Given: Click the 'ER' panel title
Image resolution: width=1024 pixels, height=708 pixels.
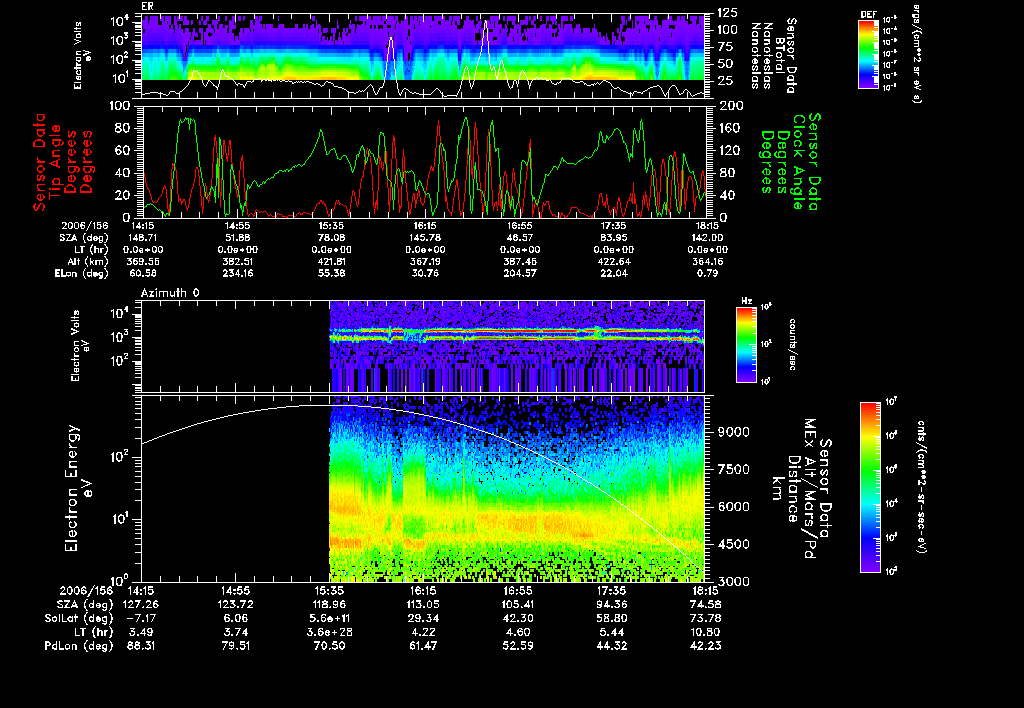Looking at the screenshot, I should point(147,7).
